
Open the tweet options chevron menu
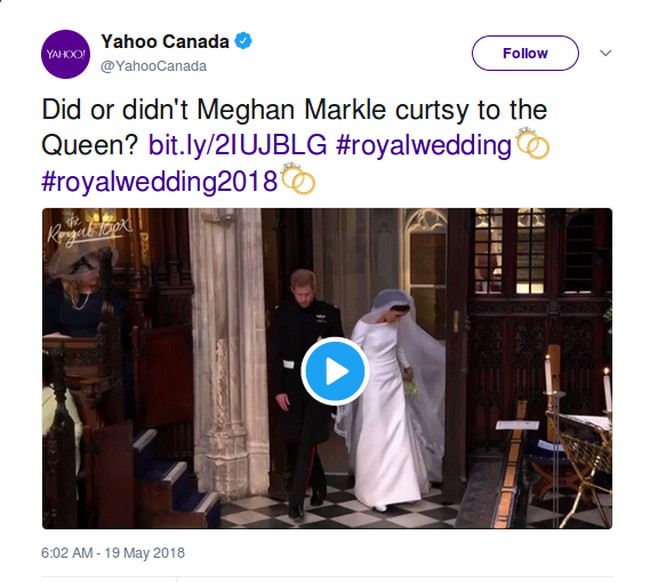(x=605, y=53)
